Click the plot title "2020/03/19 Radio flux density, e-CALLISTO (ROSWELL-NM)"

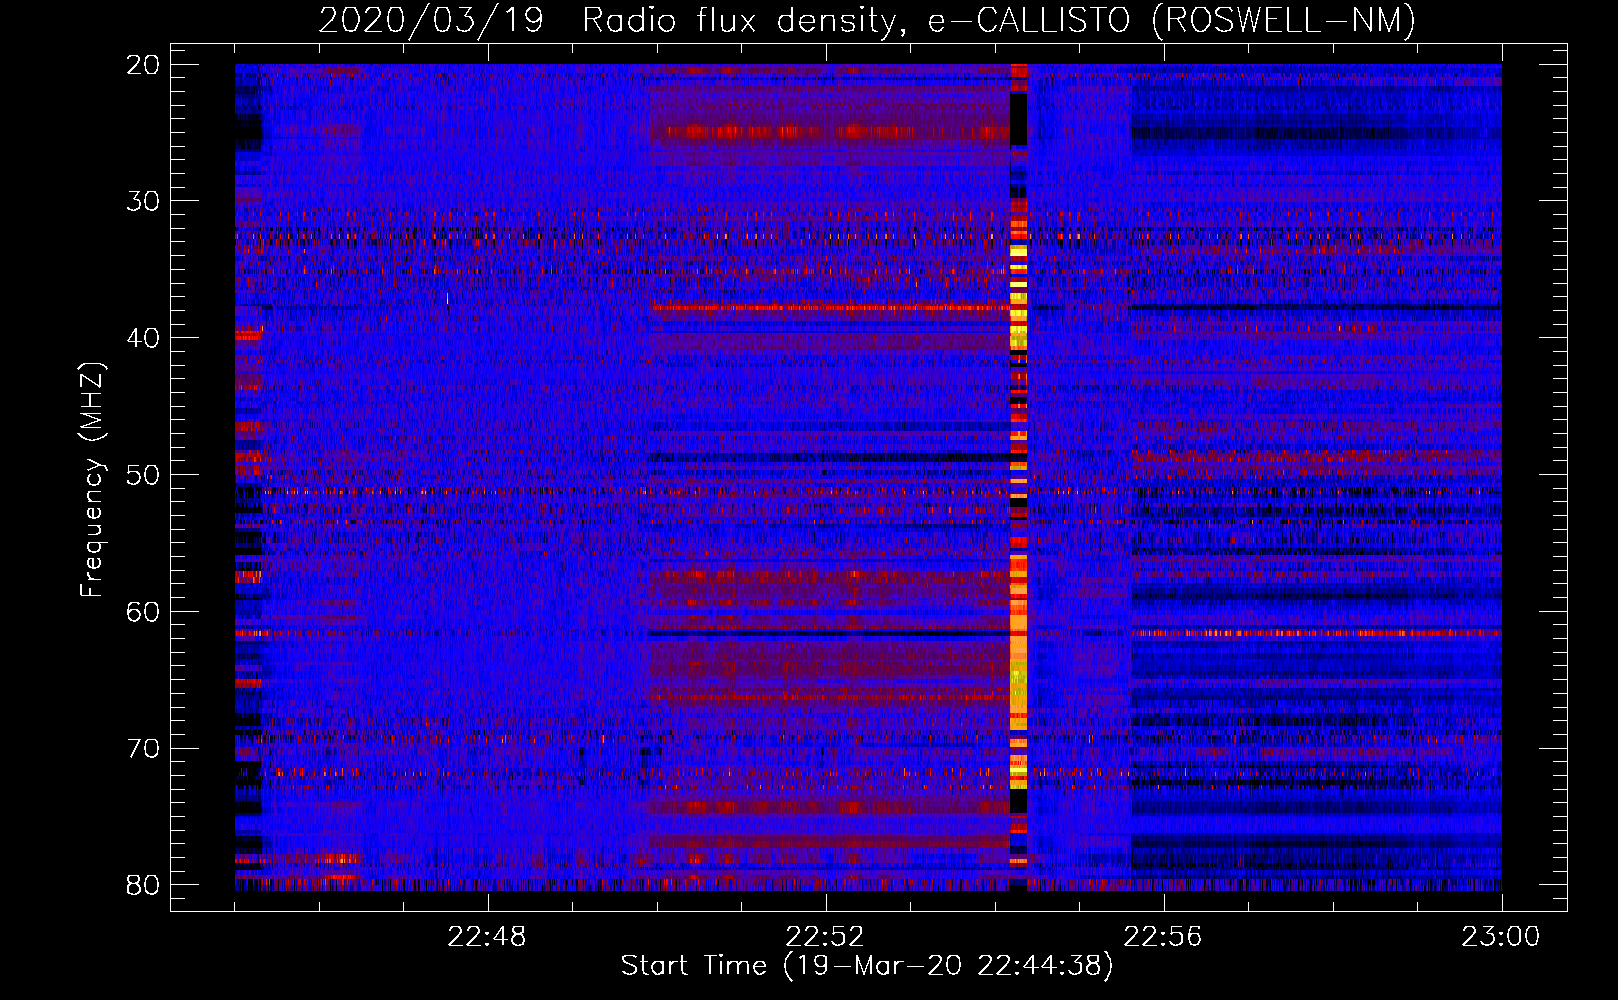point(867,21)
